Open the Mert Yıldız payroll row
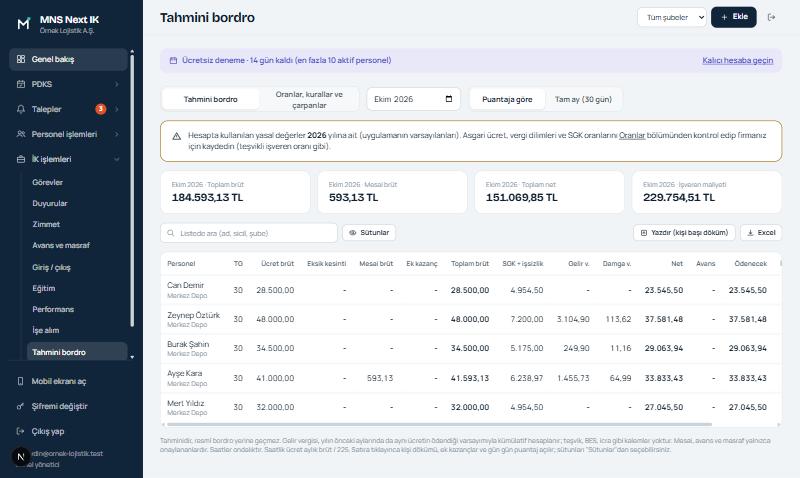The image size is (800, 478). click(x=470, y=407)
